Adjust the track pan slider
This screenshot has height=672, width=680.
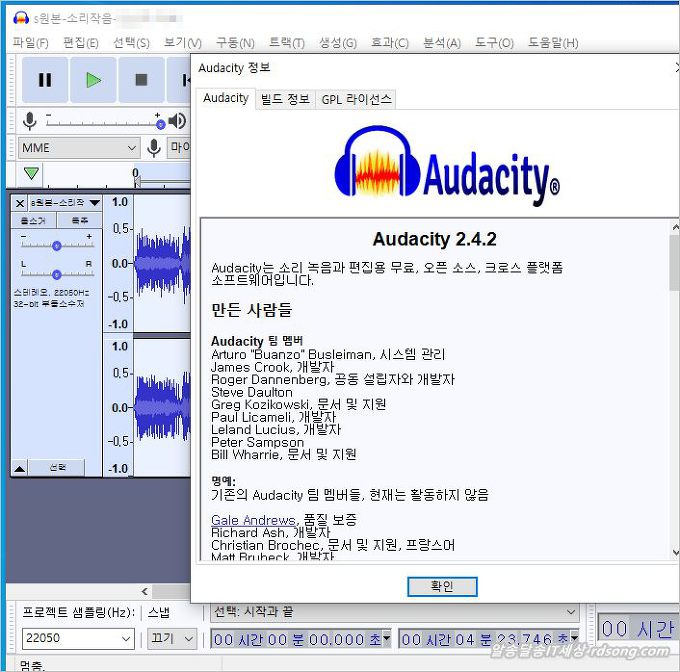[x=57, y=274]
